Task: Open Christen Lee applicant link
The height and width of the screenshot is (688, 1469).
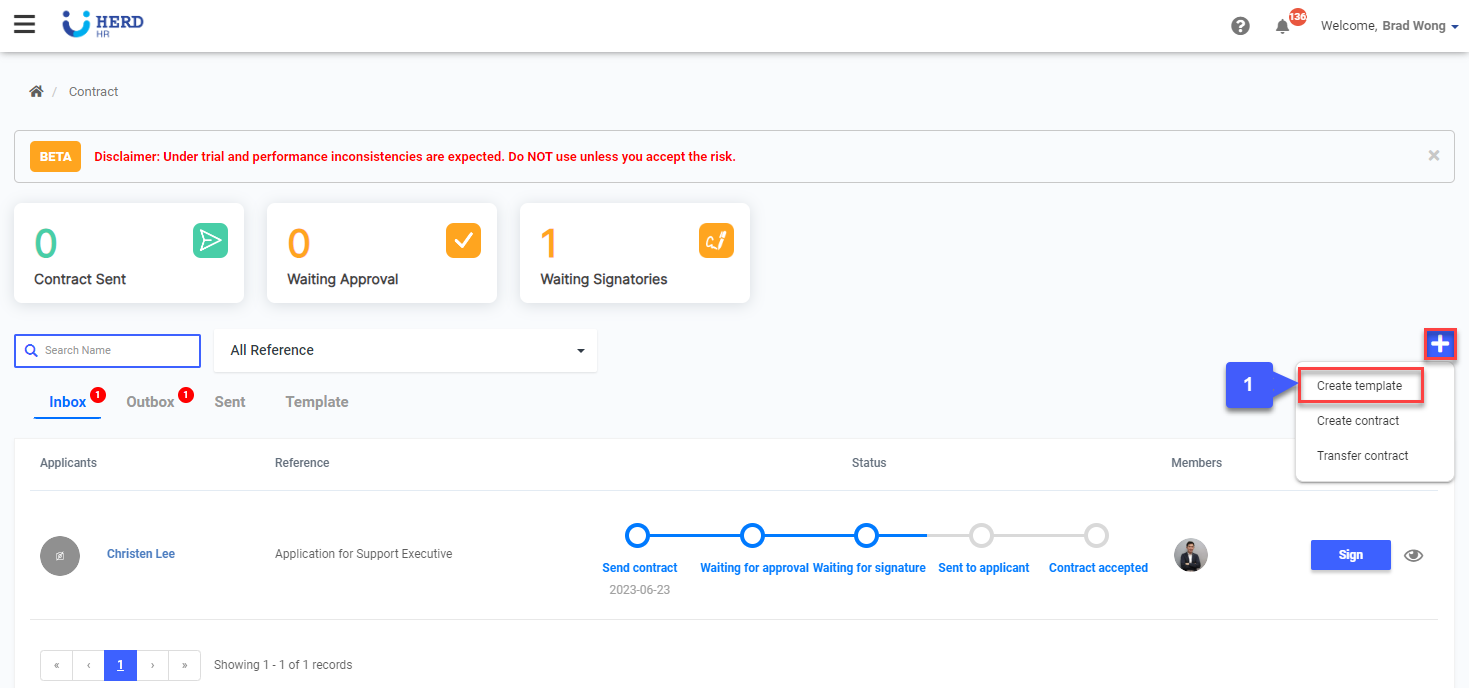Action: [x=141, y=554]
